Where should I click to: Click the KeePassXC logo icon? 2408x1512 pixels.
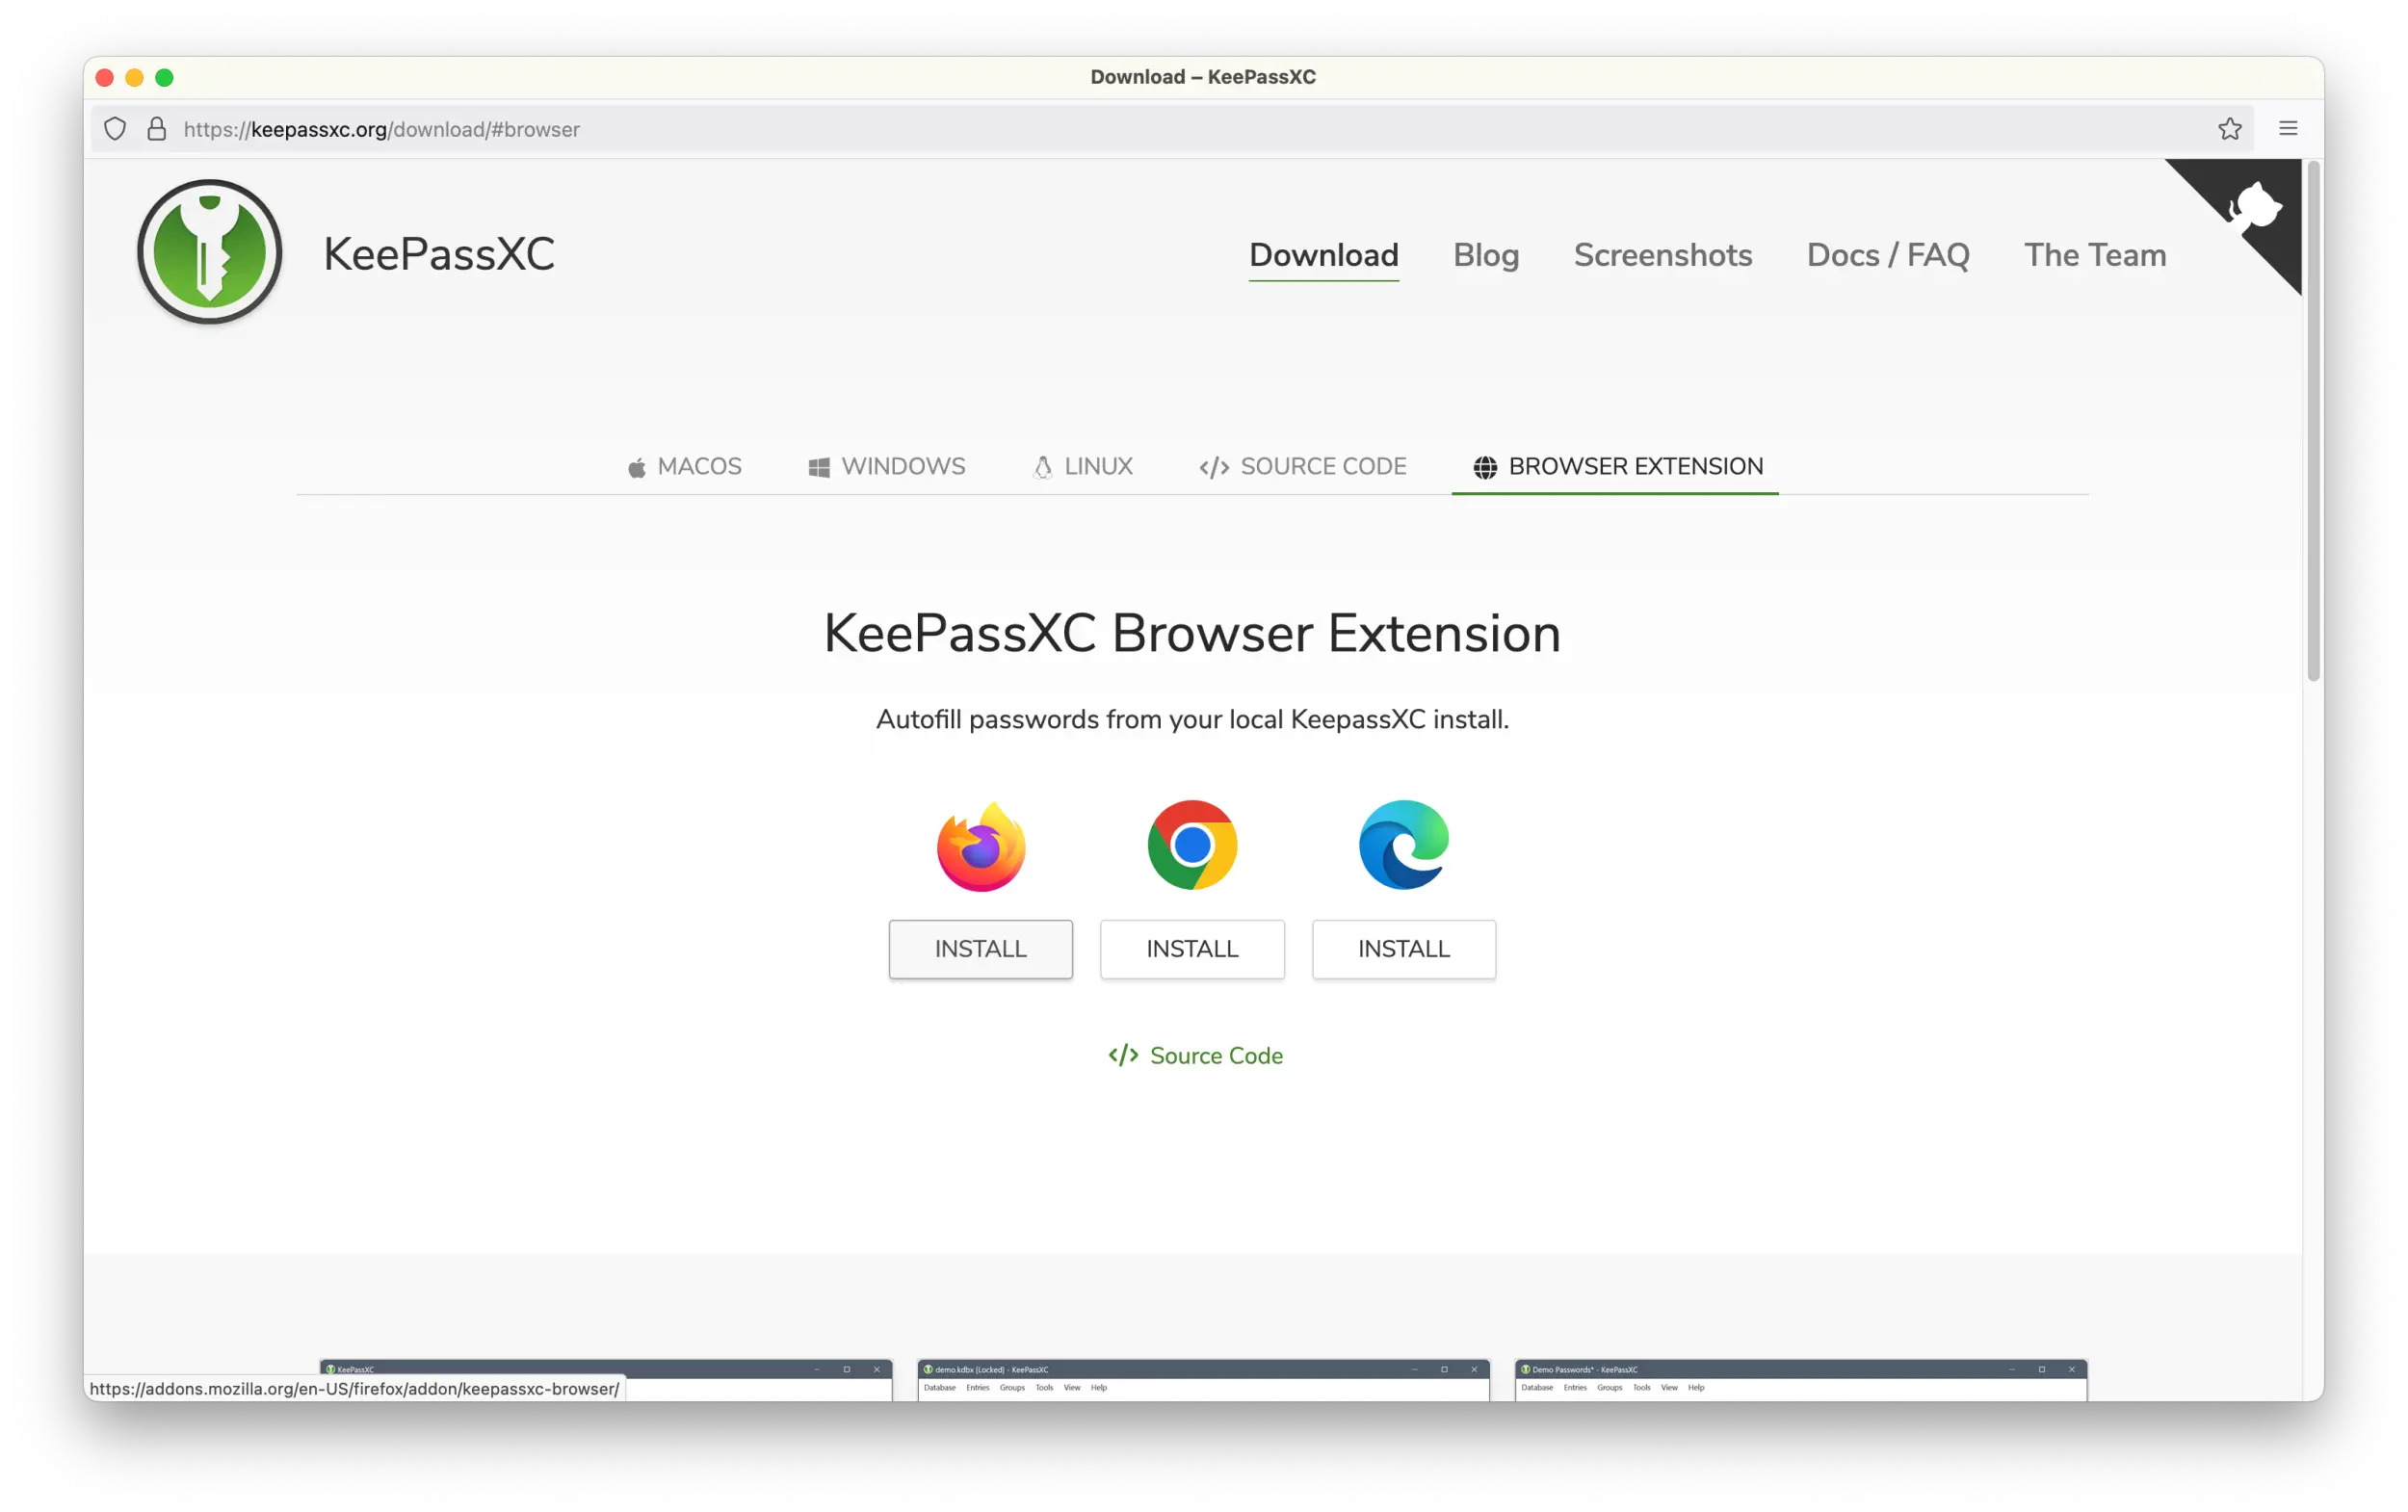pos(208,251)
